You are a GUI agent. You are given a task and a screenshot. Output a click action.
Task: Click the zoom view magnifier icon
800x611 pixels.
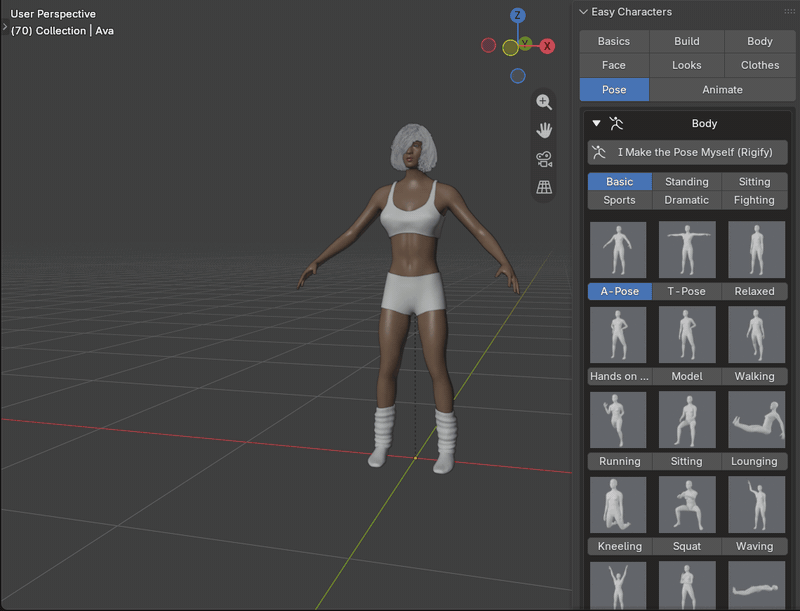click(x=544, y=102)
